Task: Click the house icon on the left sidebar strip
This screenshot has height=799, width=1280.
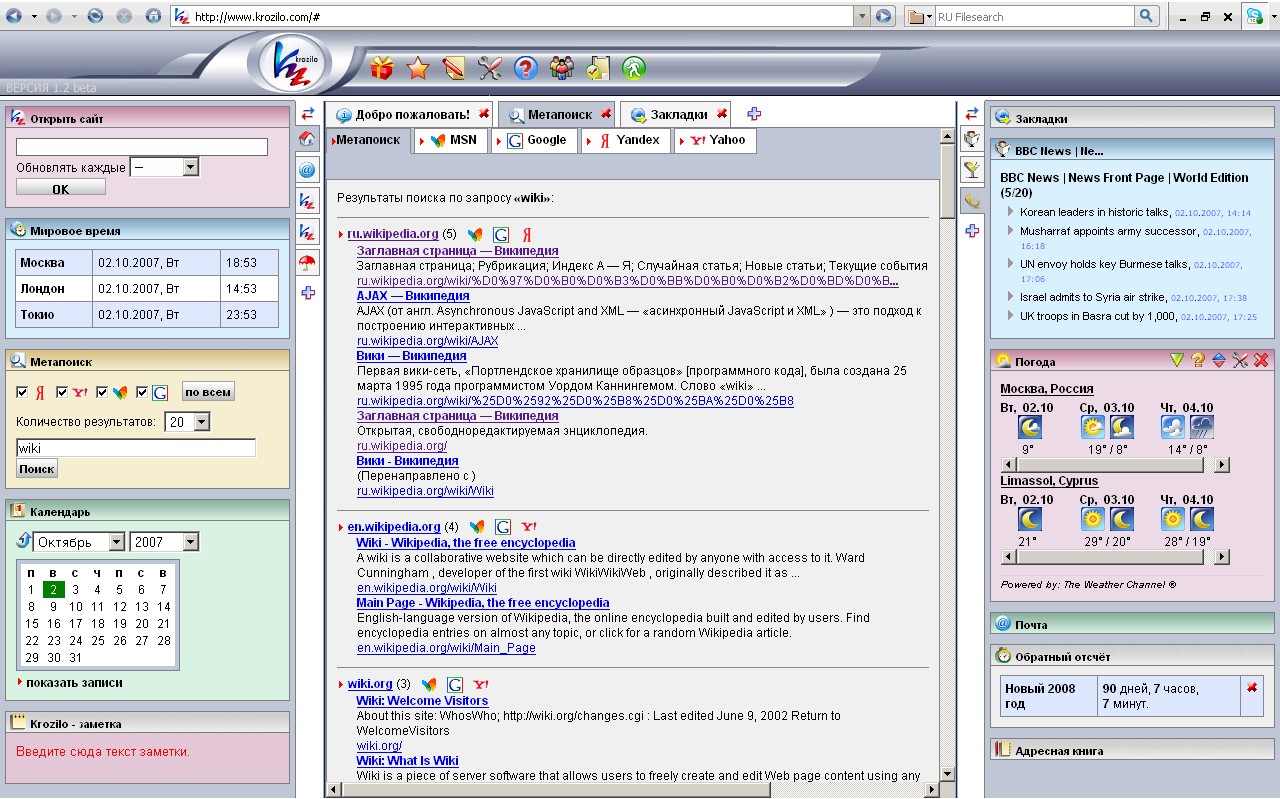Action: pyautogui.click(x=308, y=139)
